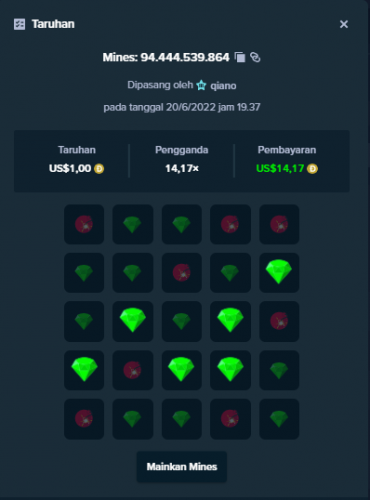Select the dim gem in row 1, column 2
This screenshot has height=500, width=370.
[133, 224]
